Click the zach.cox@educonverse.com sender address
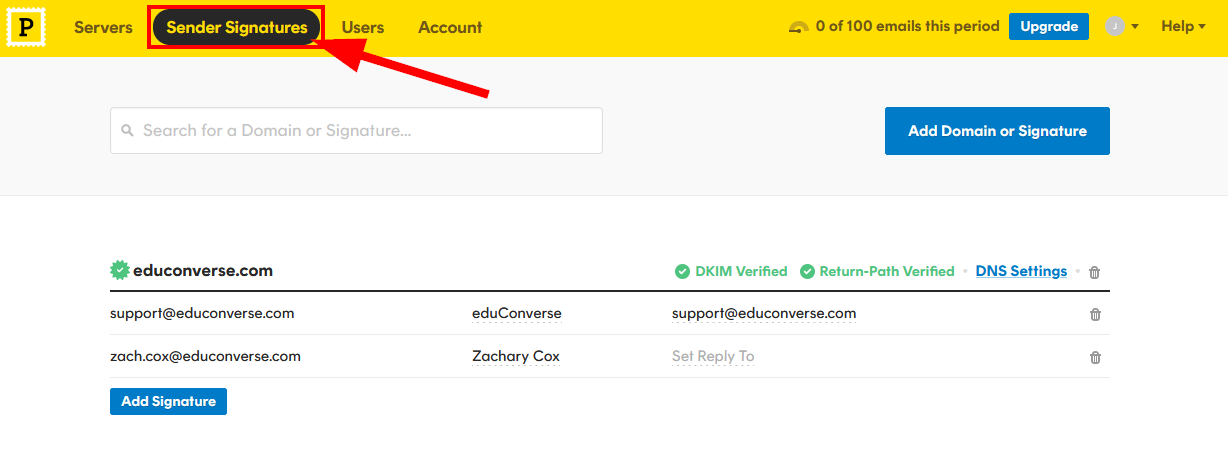Image resolution: width=1228 pixels, height=452 pixels. pyautogui.click(x=205, y=356)
